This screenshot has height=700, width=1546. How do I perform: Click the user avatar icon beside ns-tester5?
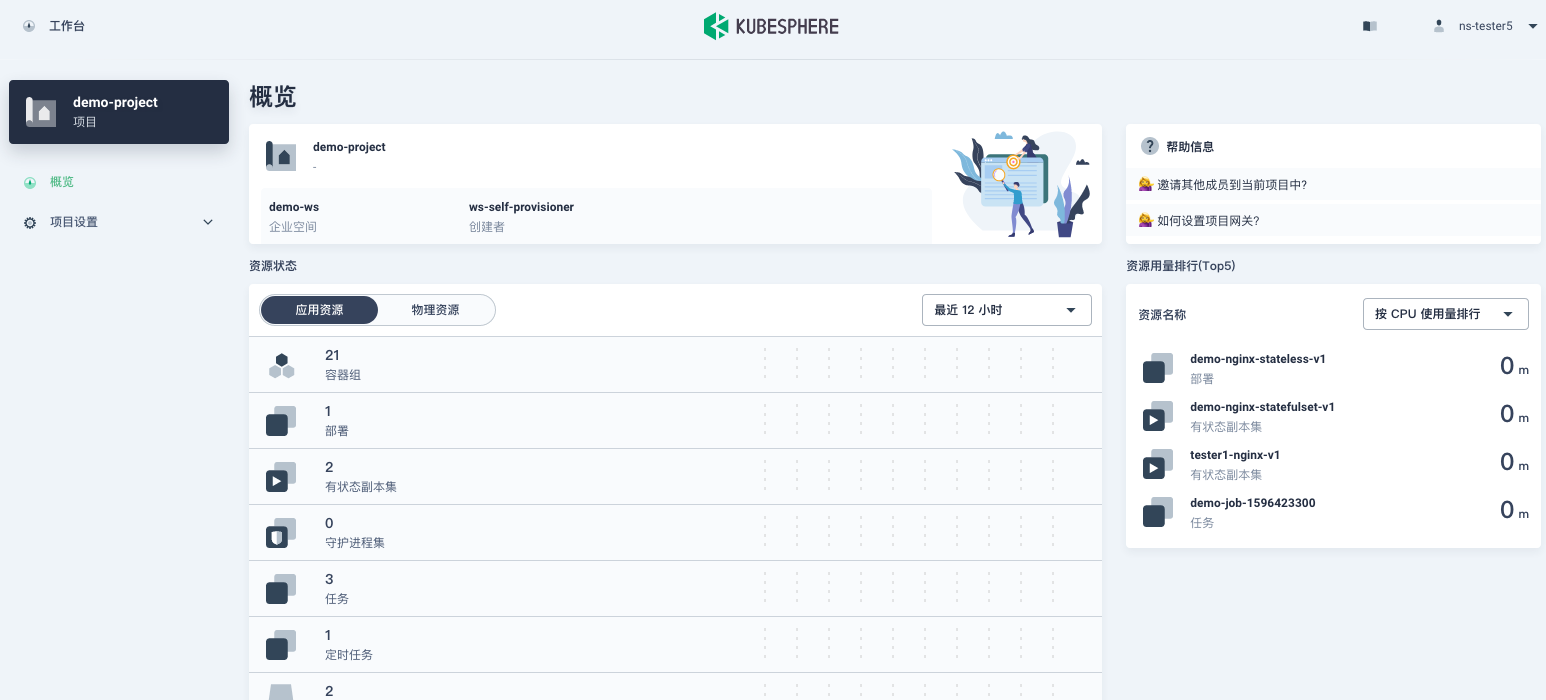(1439, 26)
